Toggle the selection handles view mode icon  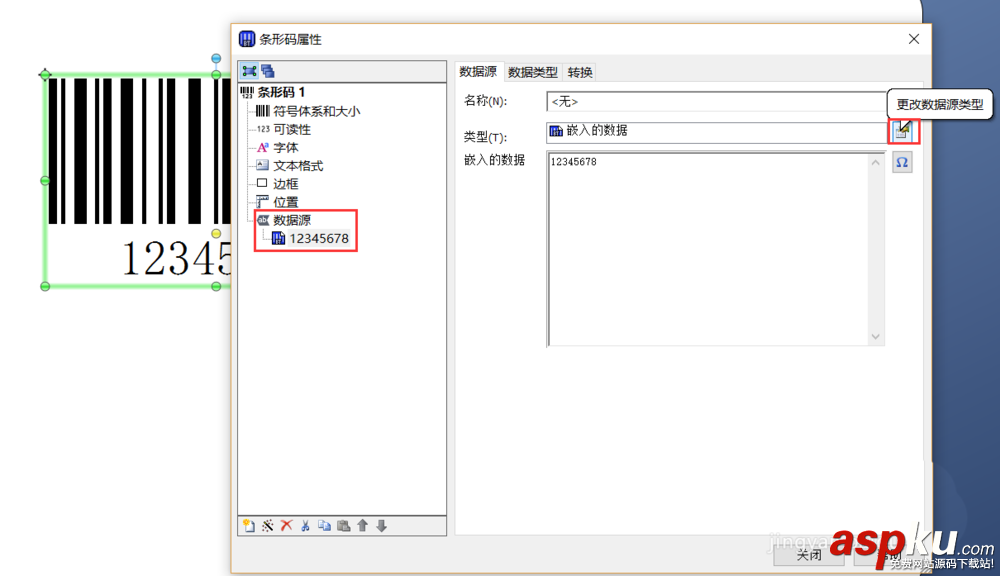pyautogui.click(x=249, y=70)
